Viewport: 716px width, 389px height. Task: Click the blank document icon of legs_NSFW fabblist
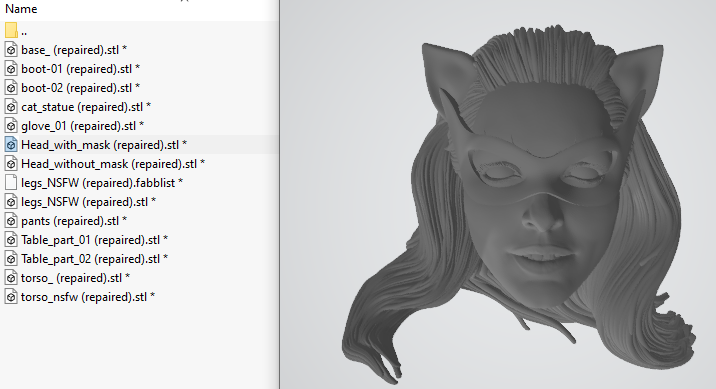pos(11,183)
